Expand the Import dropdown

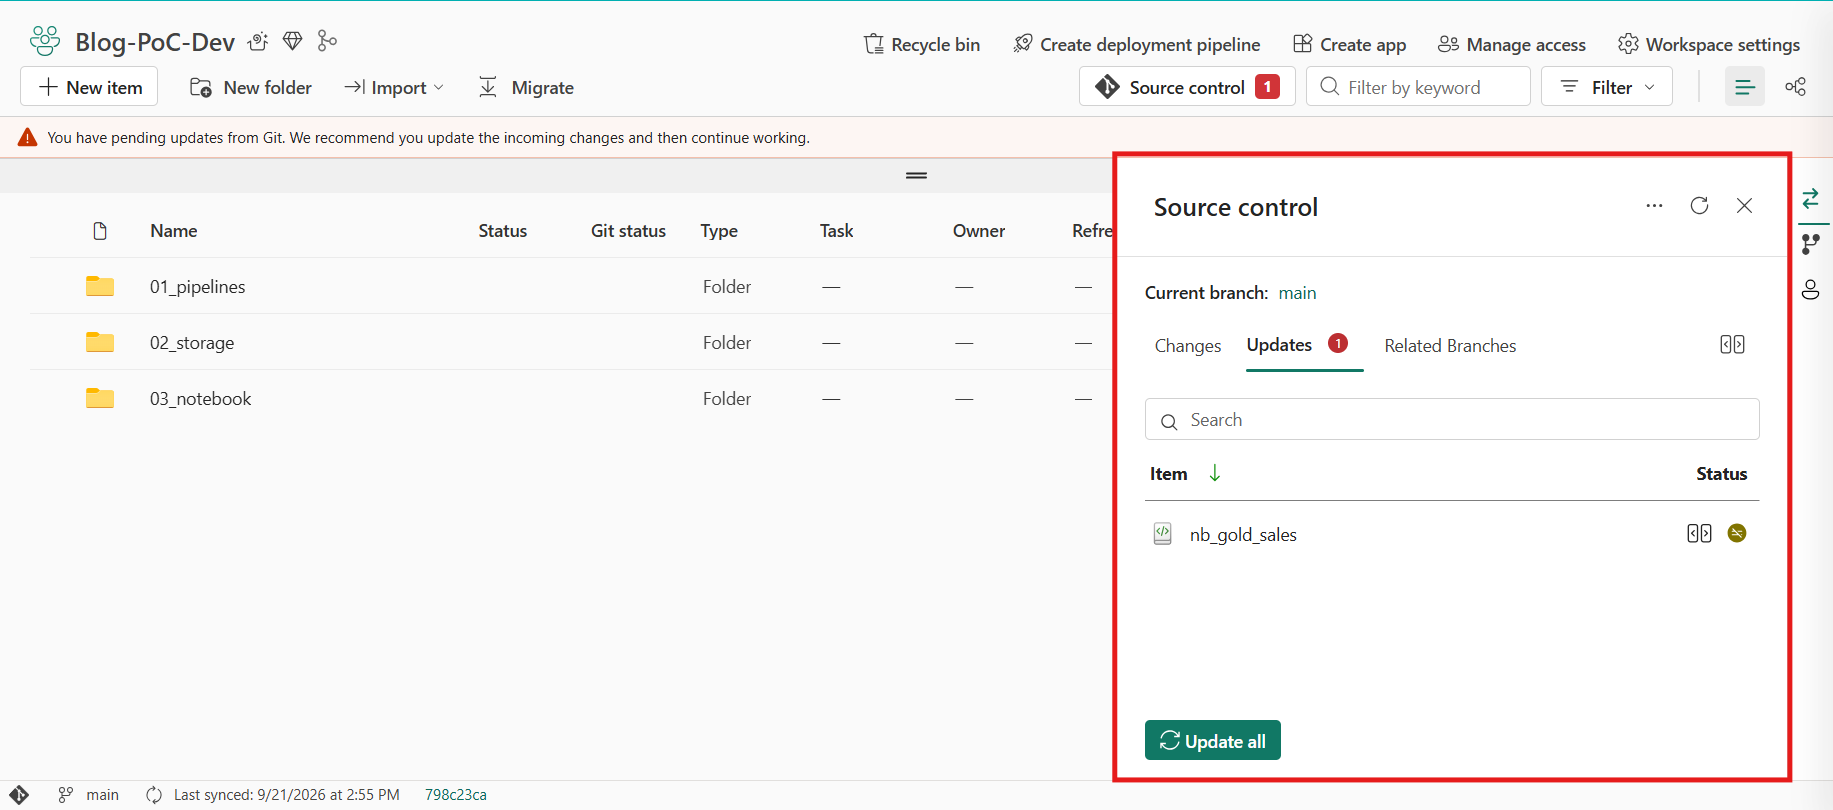coord(393,88)
